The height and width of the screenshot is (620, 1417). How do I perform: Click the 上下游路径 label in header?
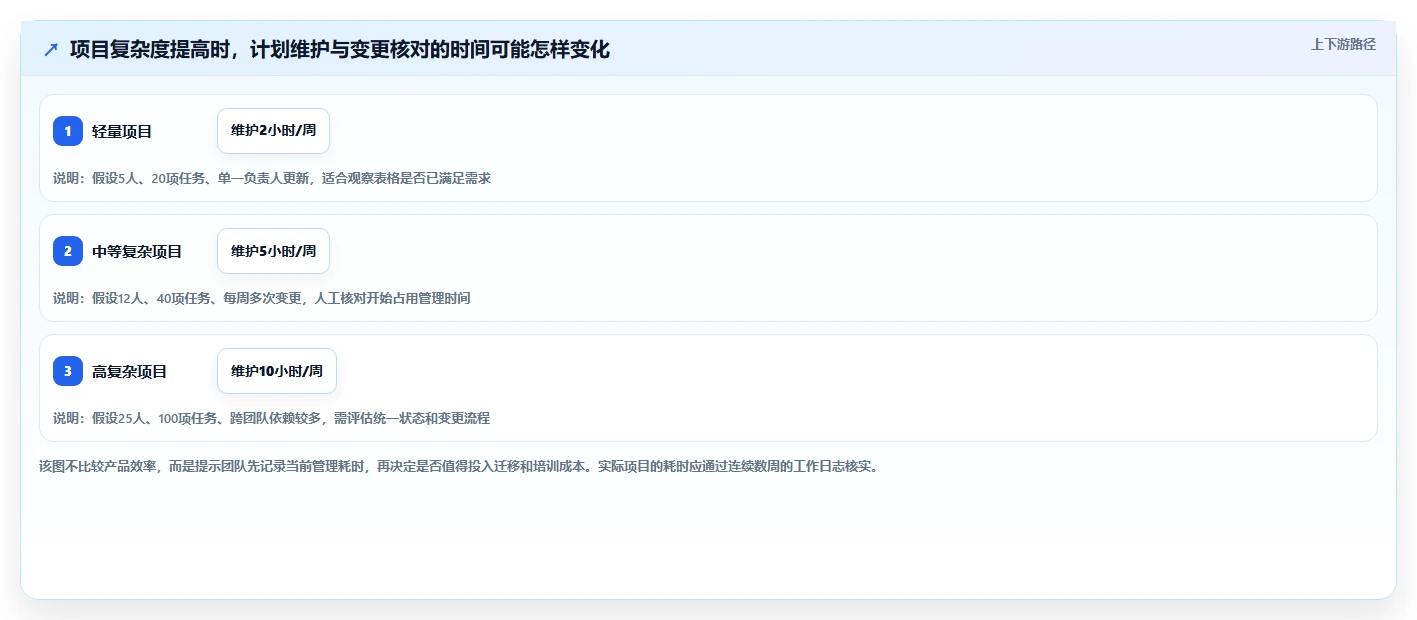(1343, 44)
